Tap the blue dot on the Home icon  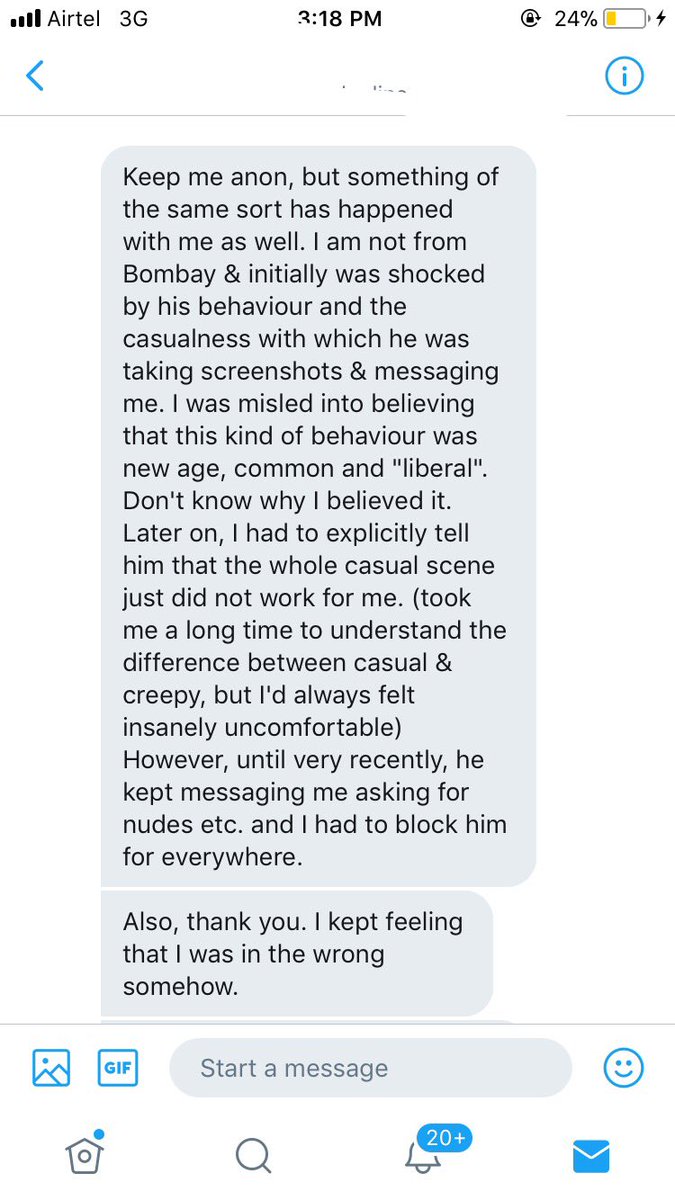pos(99,1135)
